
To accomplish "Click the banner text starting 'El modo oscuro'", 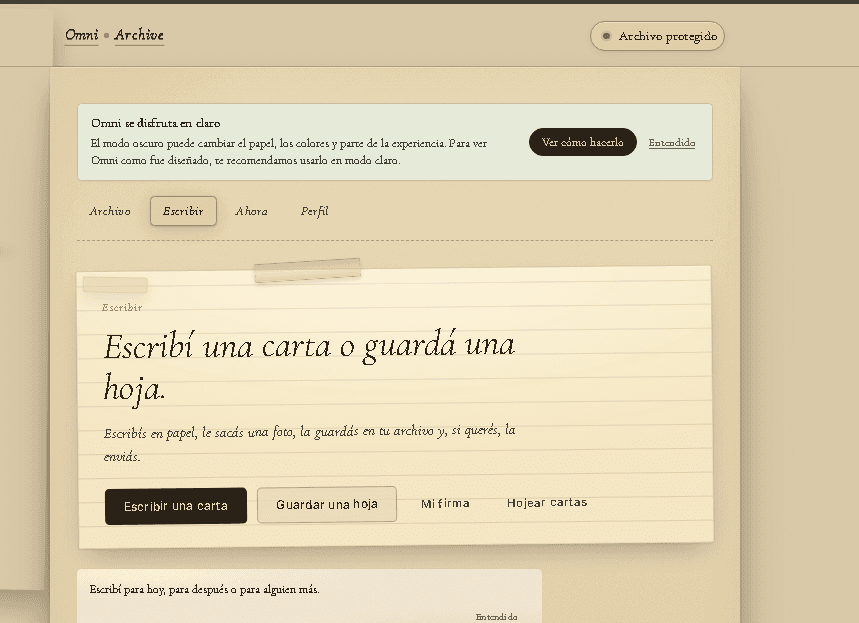I will (x=289, y=152).
